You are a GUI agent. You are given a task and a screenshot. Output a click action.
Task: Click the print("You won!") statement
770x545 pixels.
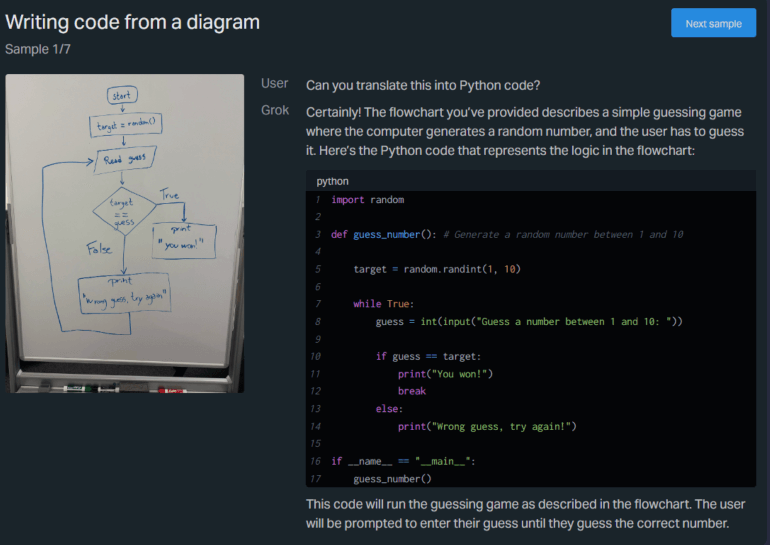(445, 374)
